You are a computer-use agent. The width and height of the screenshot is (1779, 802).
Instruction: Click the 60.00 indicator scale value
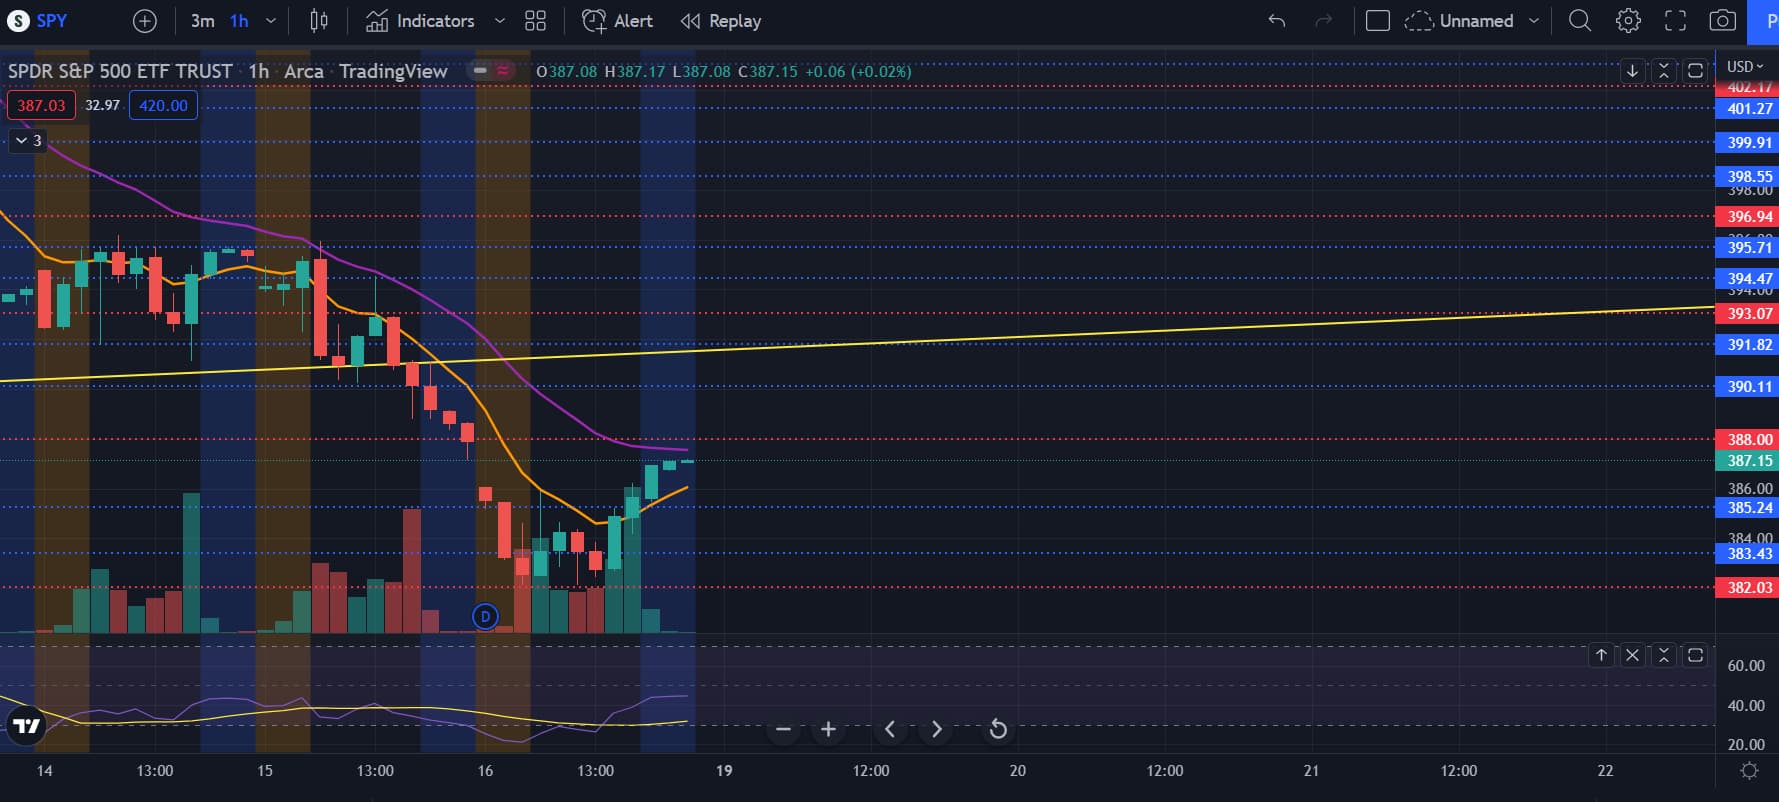coord(1746,666)
